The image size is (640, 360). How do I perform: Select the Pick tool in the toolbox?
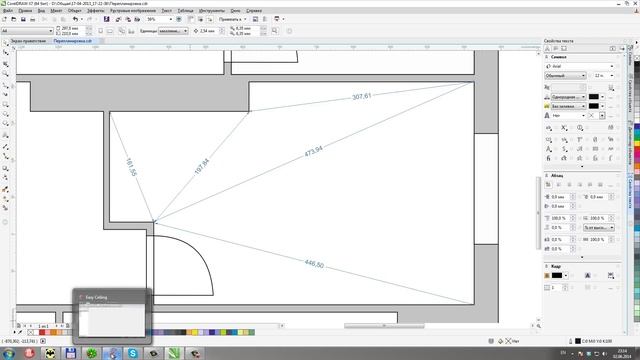point(5,43)
